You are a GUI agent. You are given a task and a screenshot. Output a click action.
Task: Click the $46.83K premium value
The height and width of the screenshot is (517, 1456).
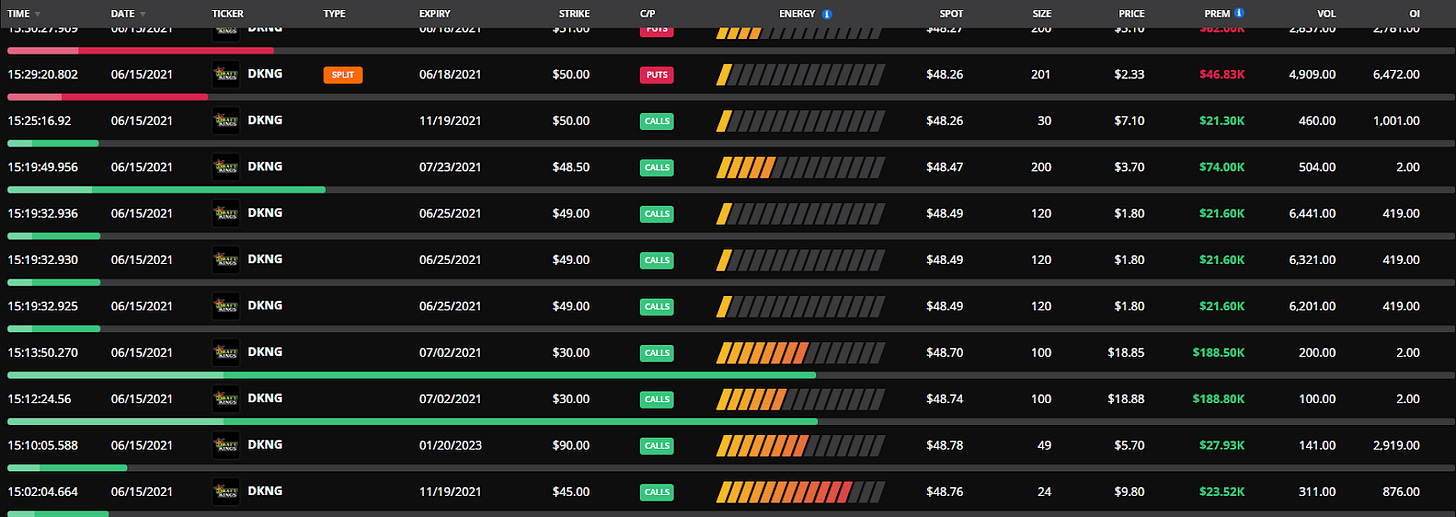pos(1223,75)
